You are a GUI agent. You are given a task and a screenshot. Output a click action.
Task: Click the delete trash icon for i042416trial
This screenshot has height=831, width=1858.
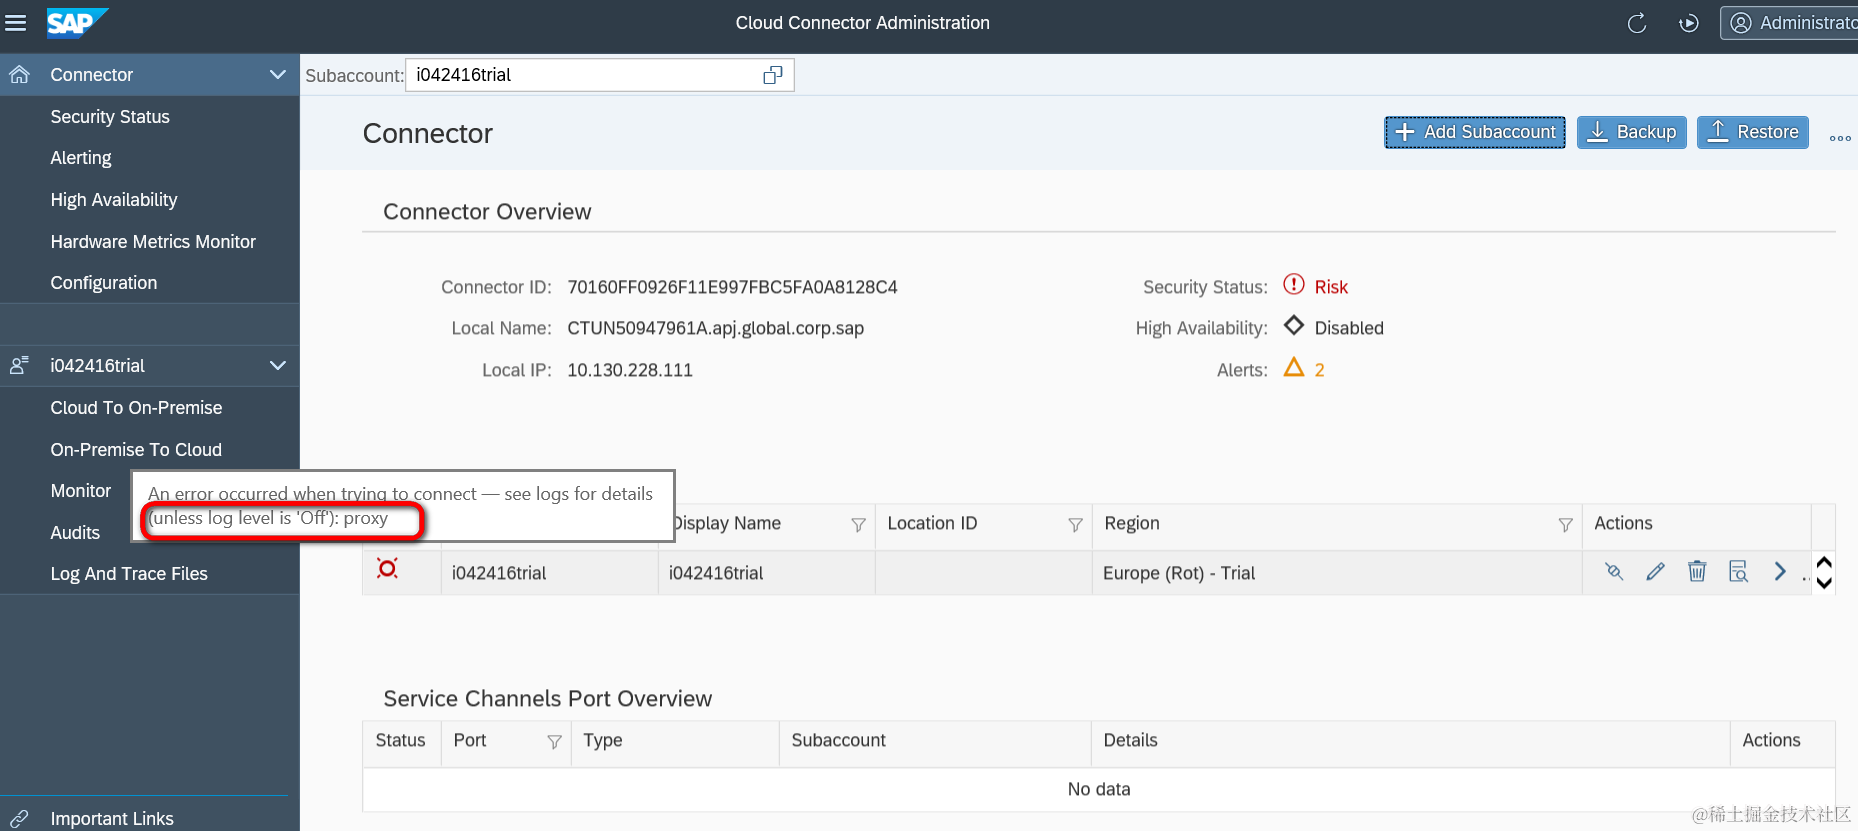point(1697,571)
